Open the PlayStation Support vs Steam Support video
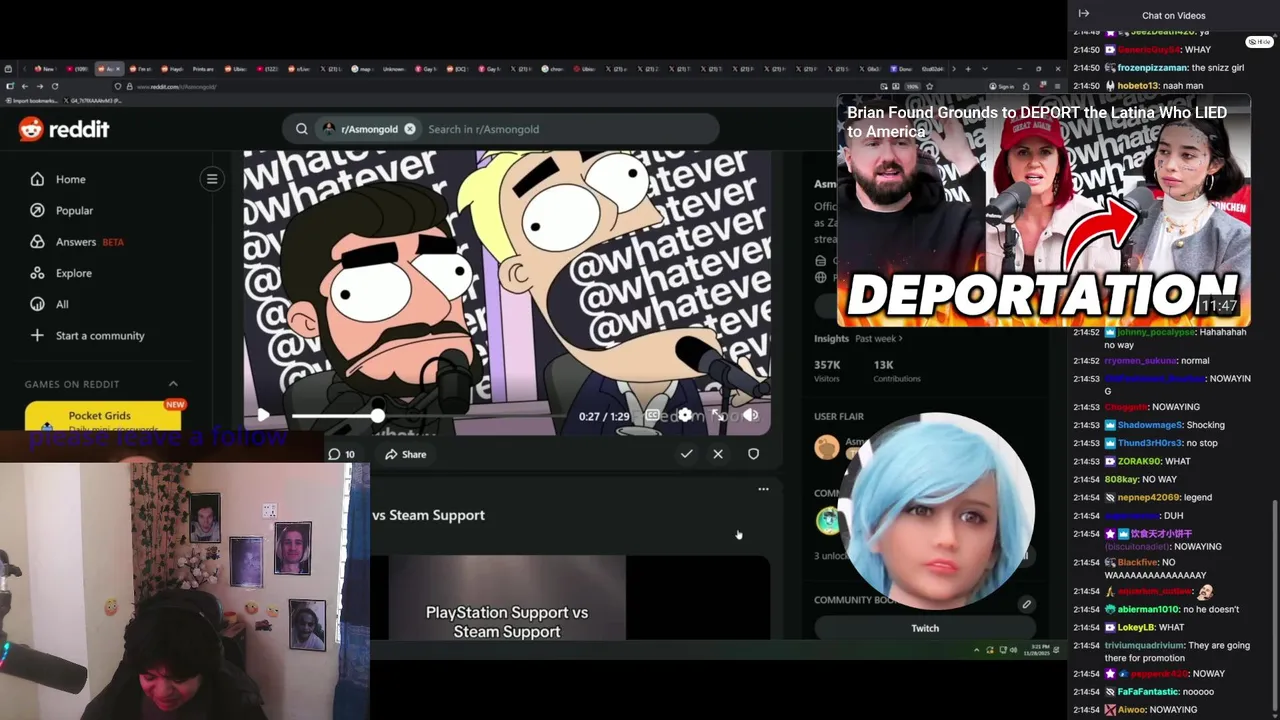The height and width of the screenshot is (720, 1280). (507, 597)
